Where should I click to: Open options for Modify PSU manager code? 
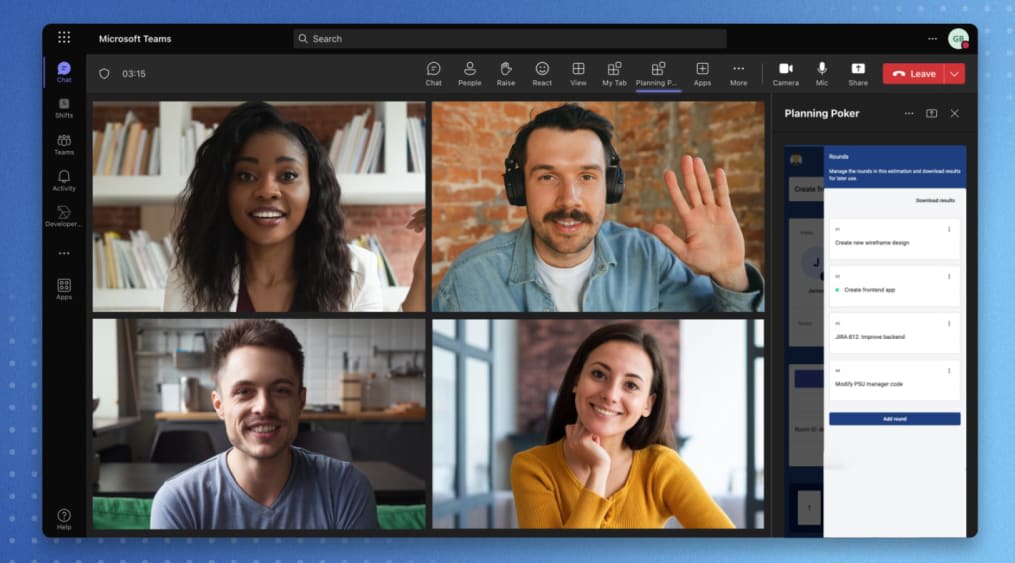tap(949, 371)
